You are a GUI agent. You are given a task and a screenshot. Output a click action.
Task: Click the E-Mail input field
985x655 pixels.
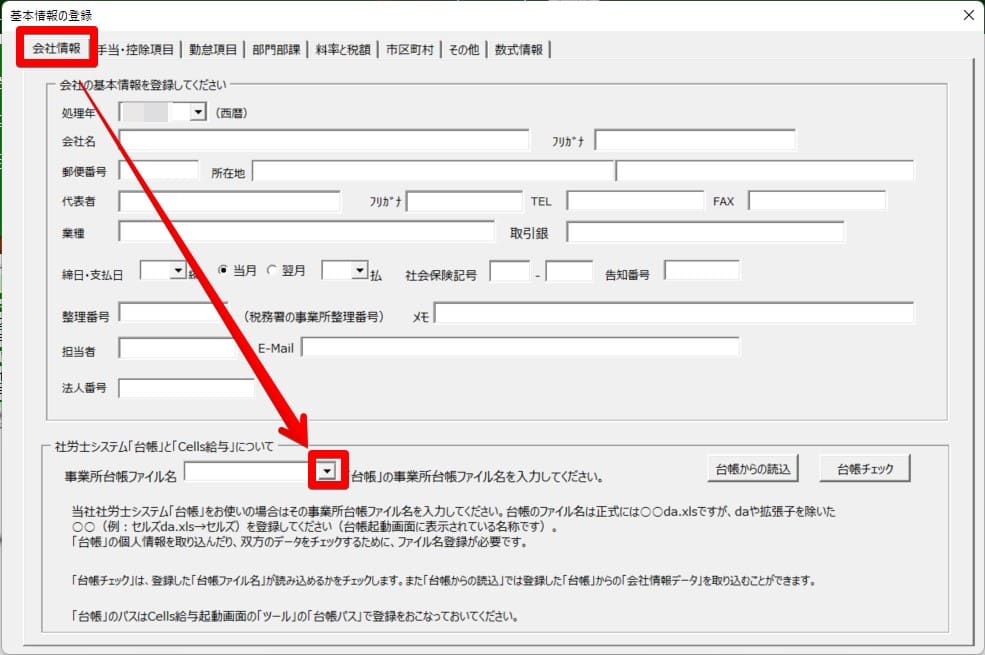[x=520, y=347]
